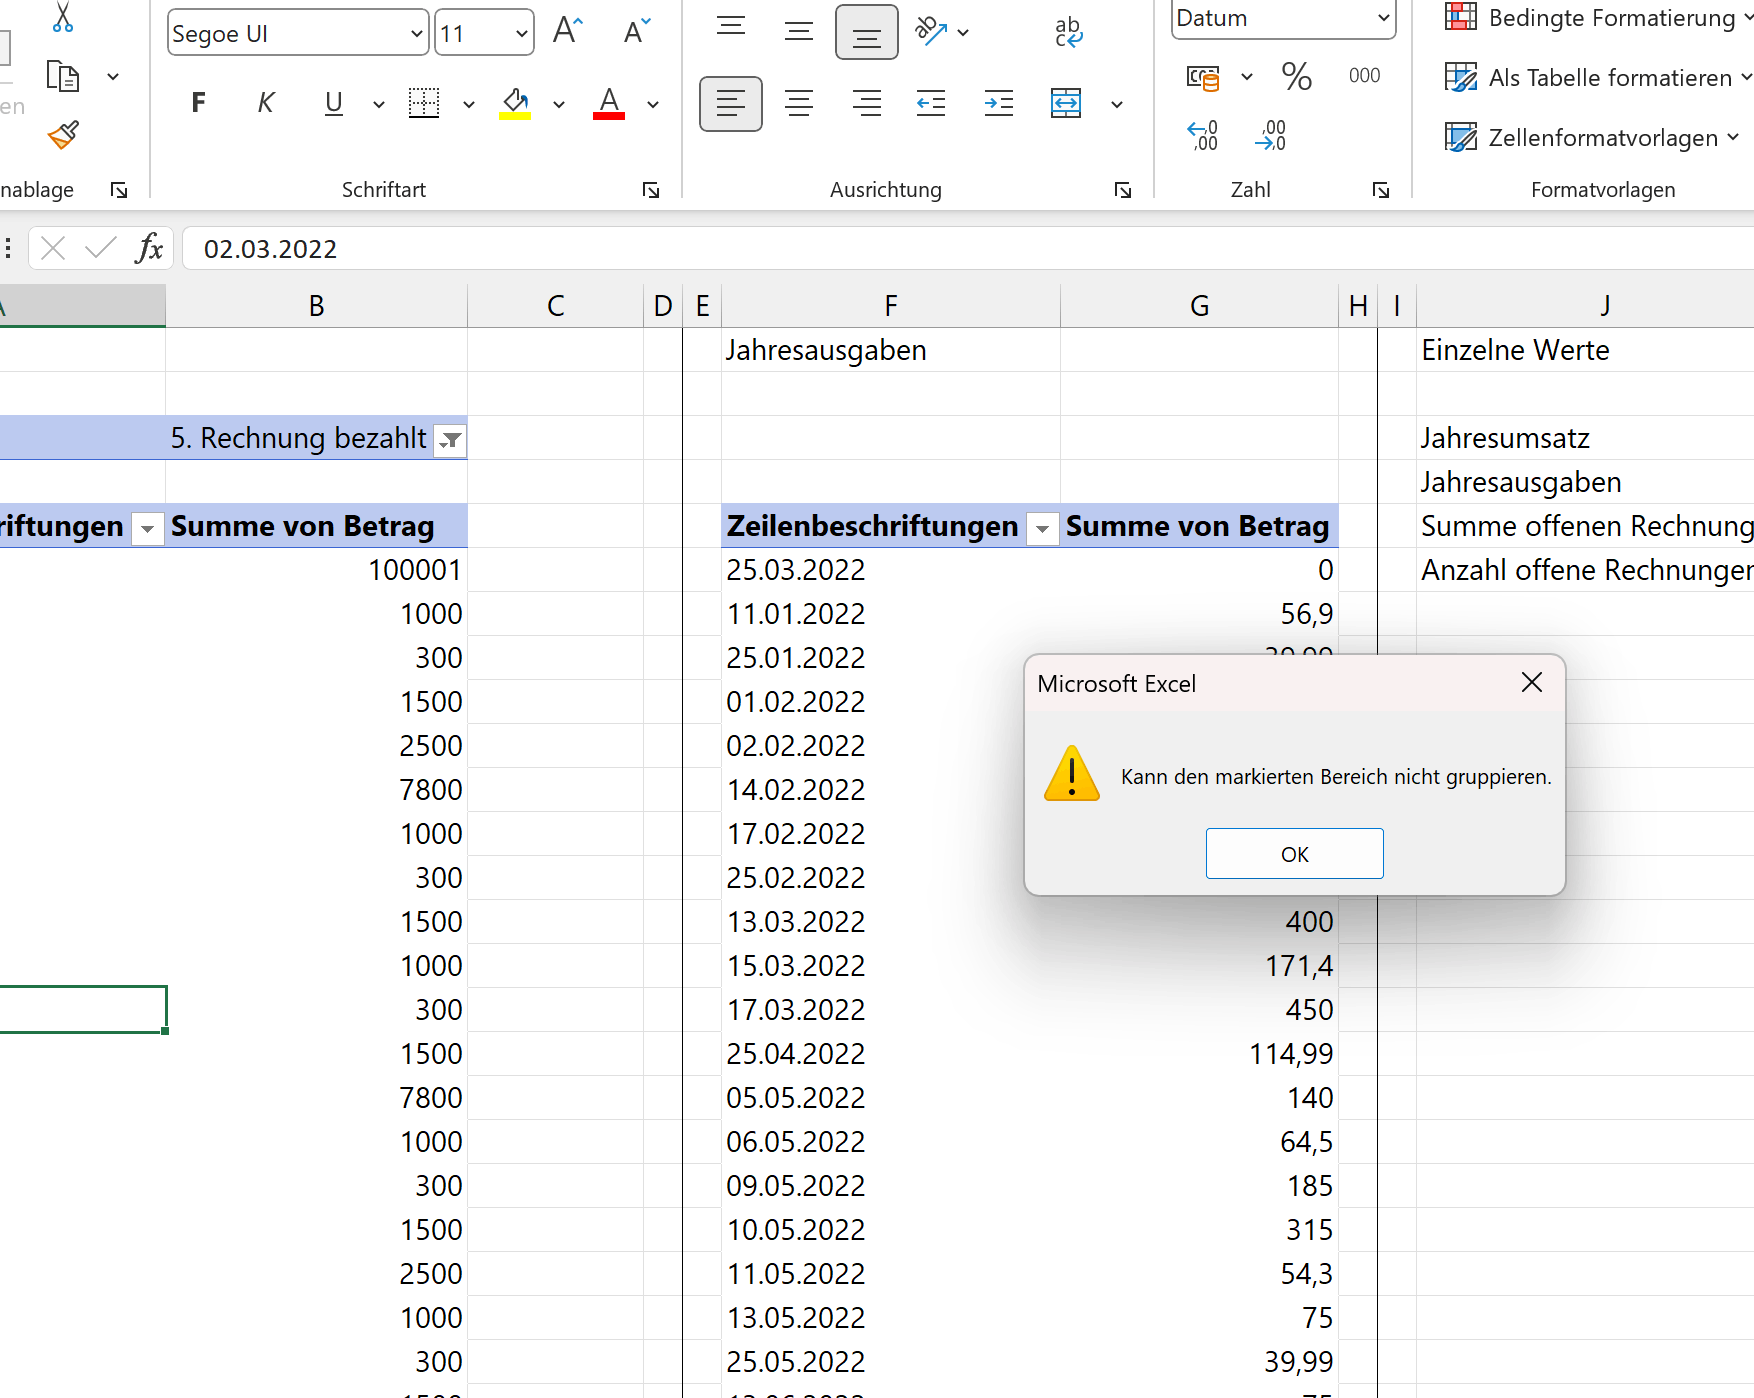Increase font size with the larger A icon

coord(567,32)
